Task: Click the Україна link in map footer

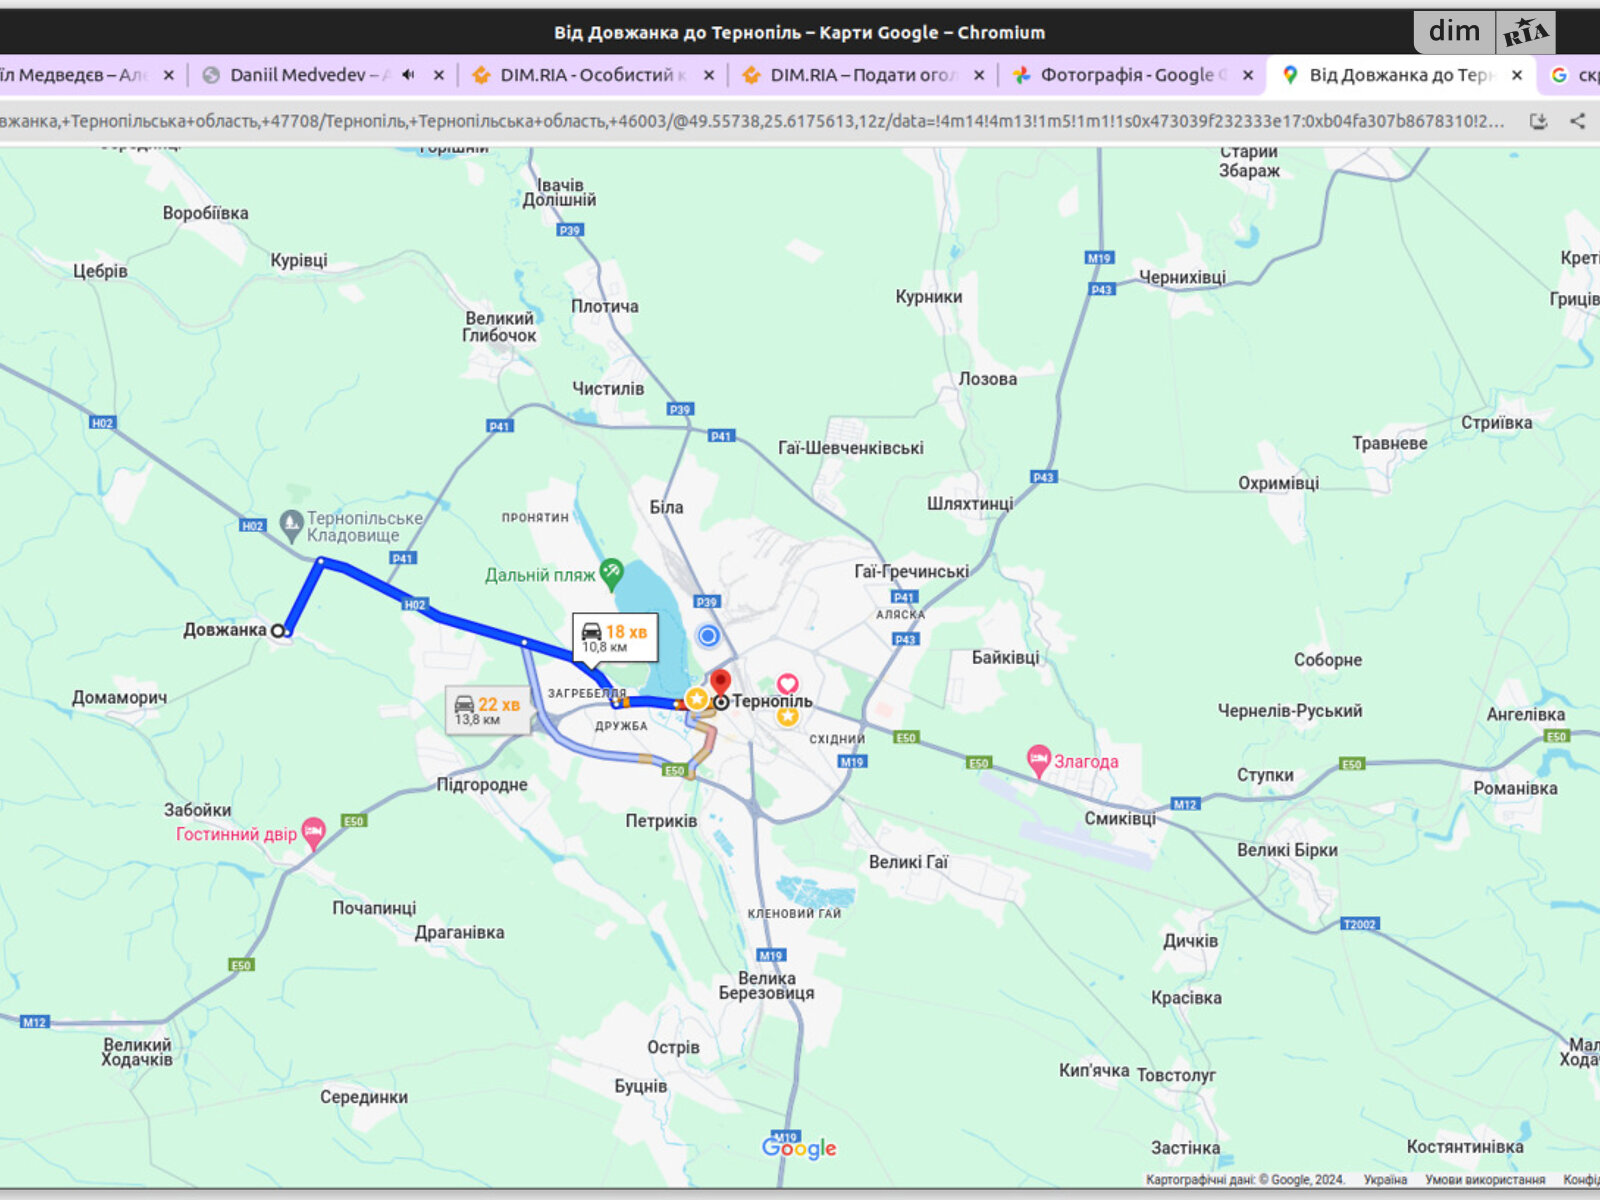Action: pos(1385,1180)
